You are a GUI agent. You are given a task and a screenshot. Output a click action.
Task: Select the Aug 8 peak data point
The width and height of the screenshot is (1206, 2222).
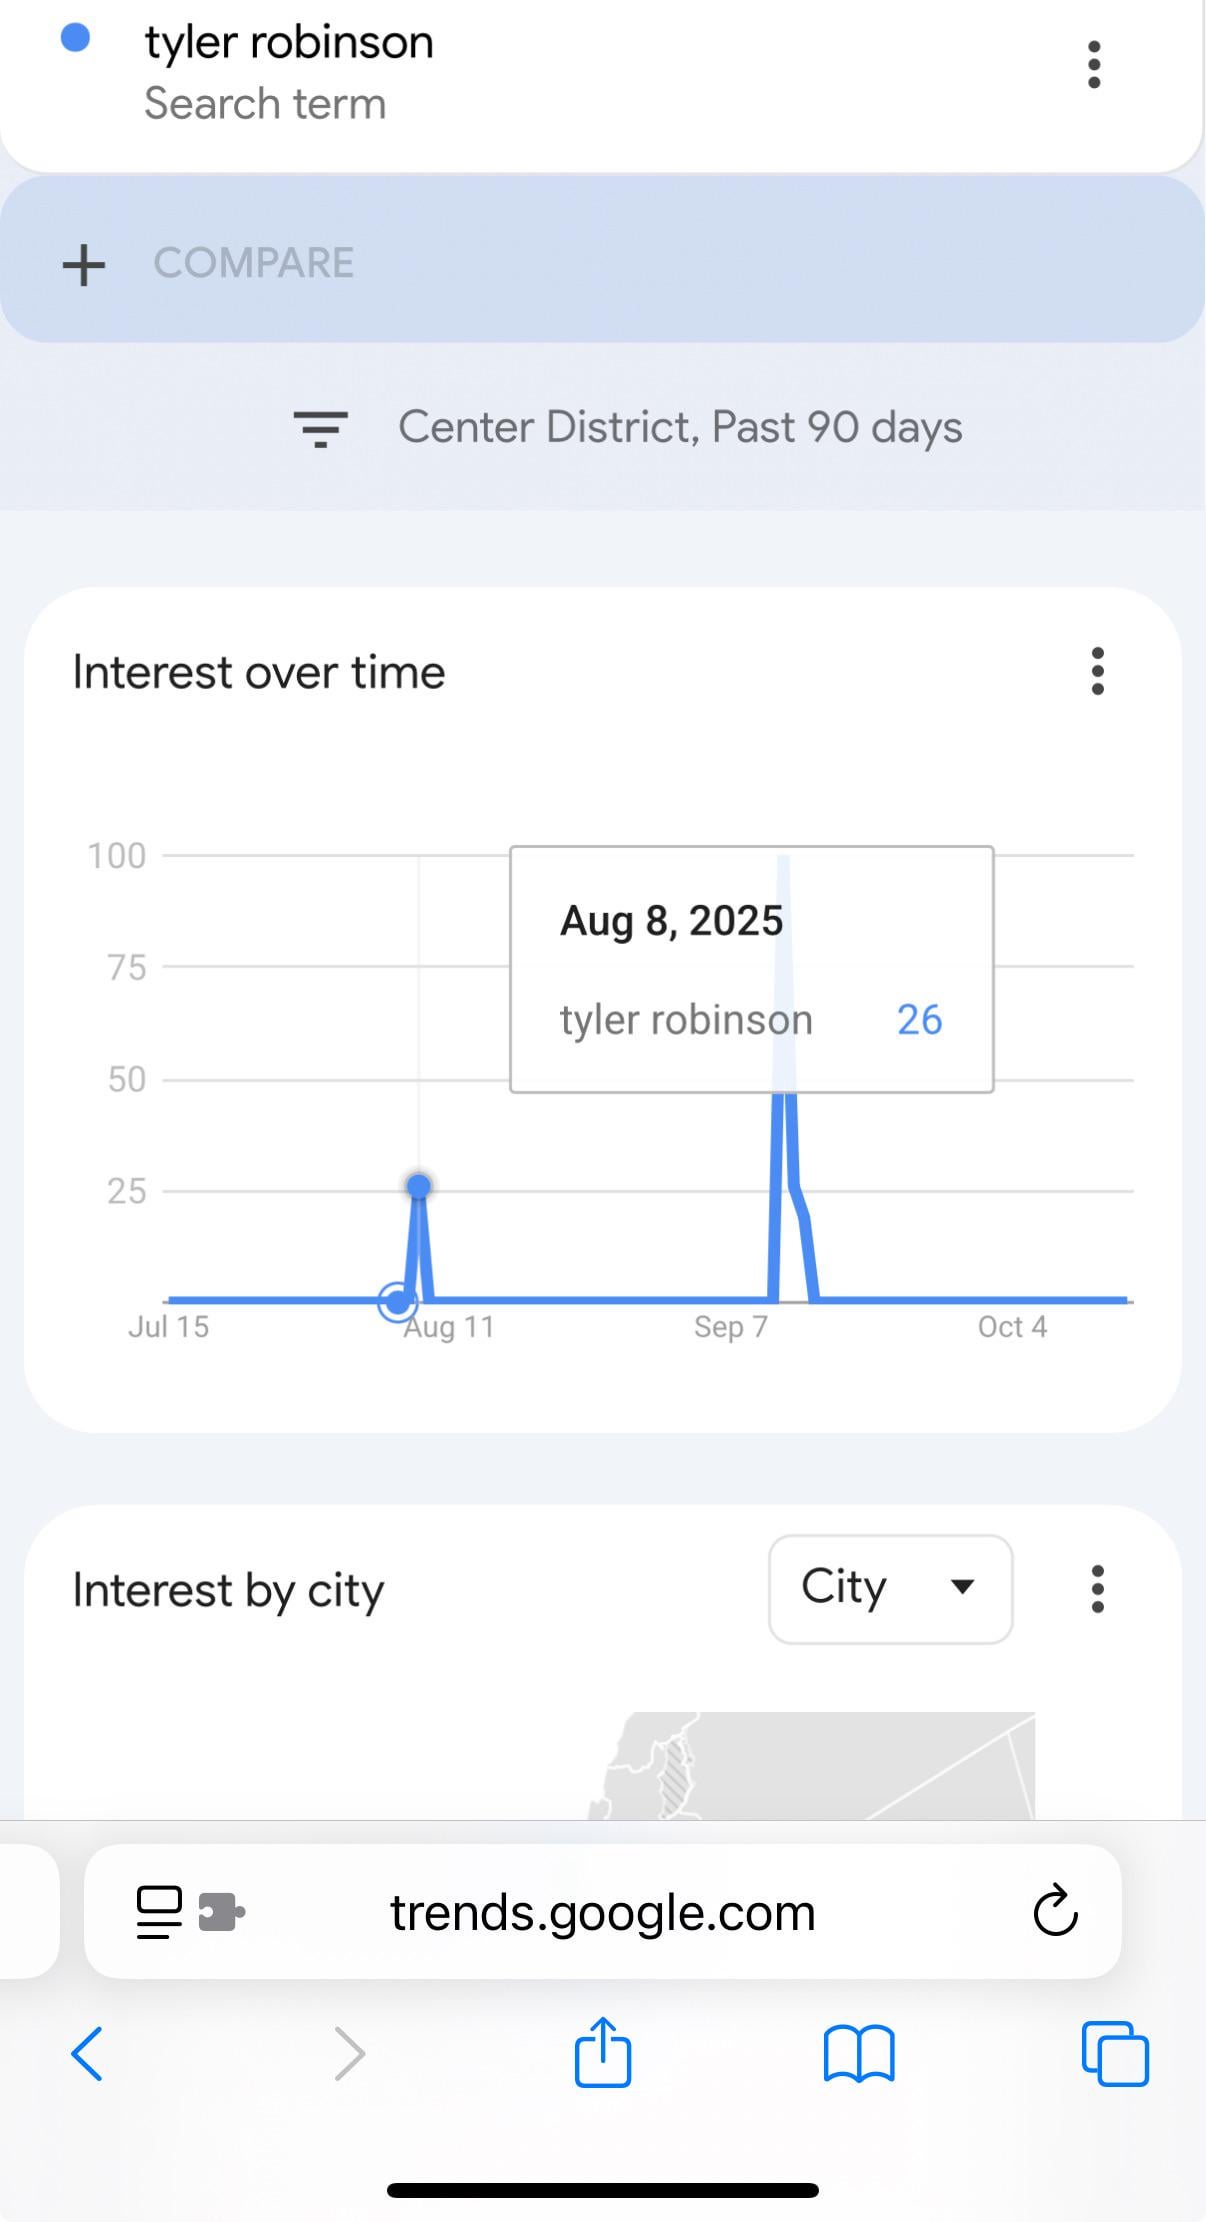419,1186
